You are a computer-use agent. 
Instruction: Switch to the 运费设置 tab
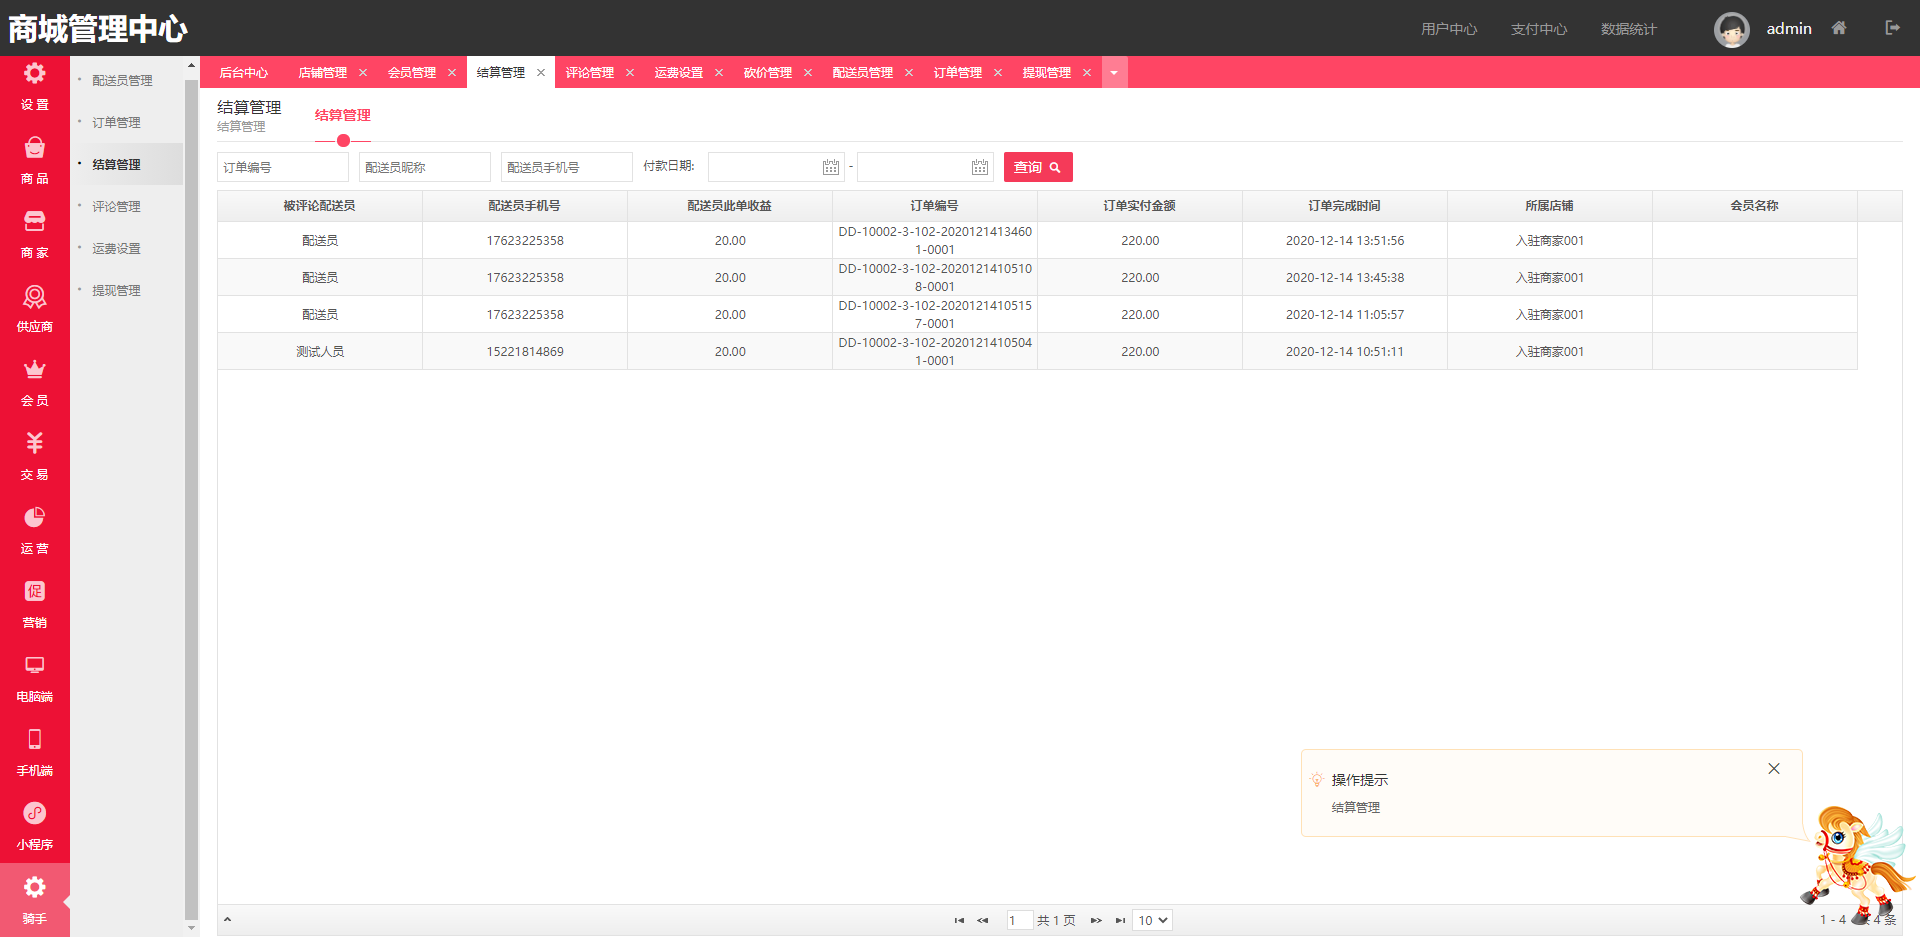[678, 73]
